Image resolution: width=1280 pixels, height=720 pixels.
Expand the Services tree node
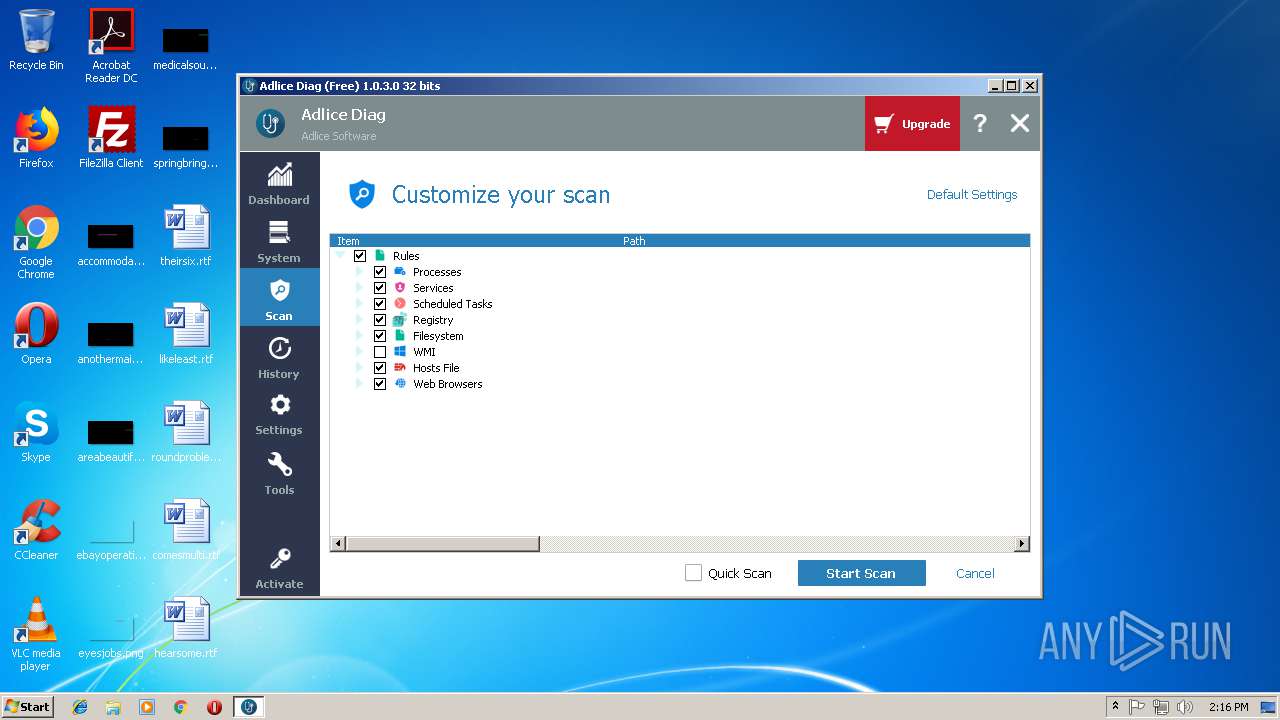pyautogui.click(x=360, y=288)
